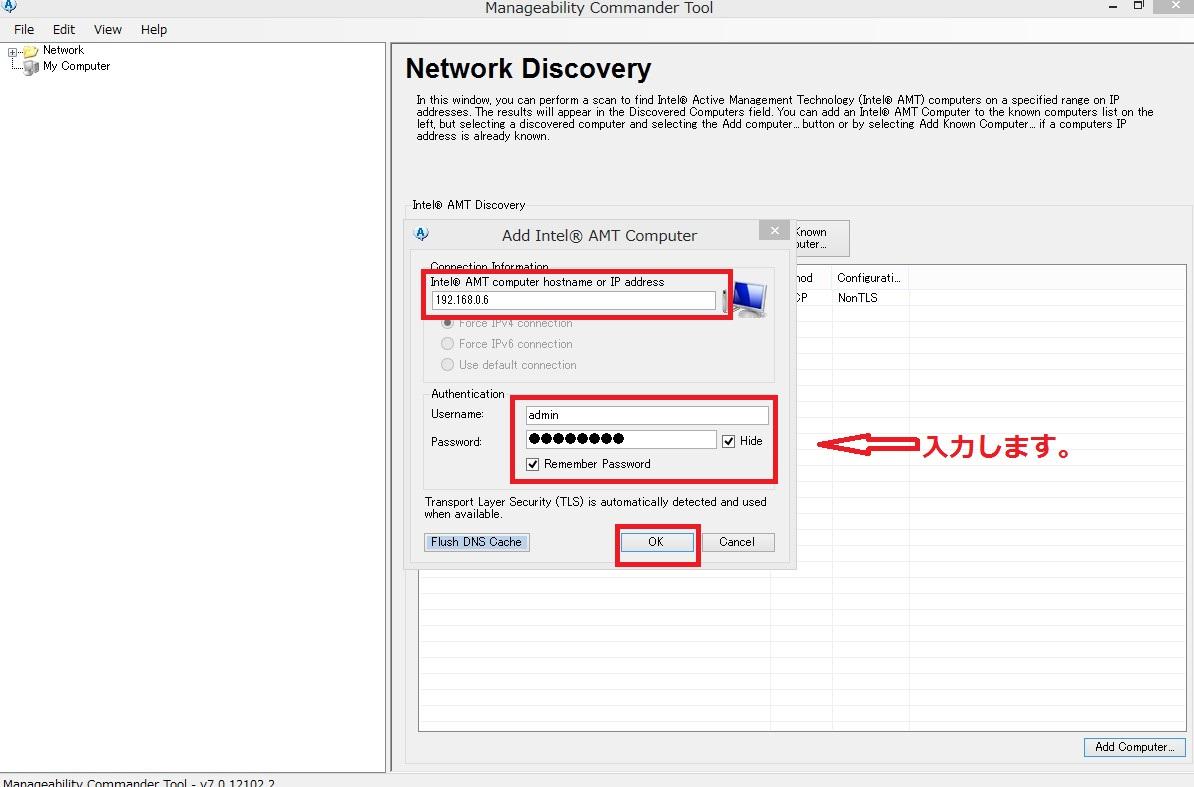1194x787 pixels.
Task: Open the Edit menu
Action: pyautogui.click(x=64, y=30)
